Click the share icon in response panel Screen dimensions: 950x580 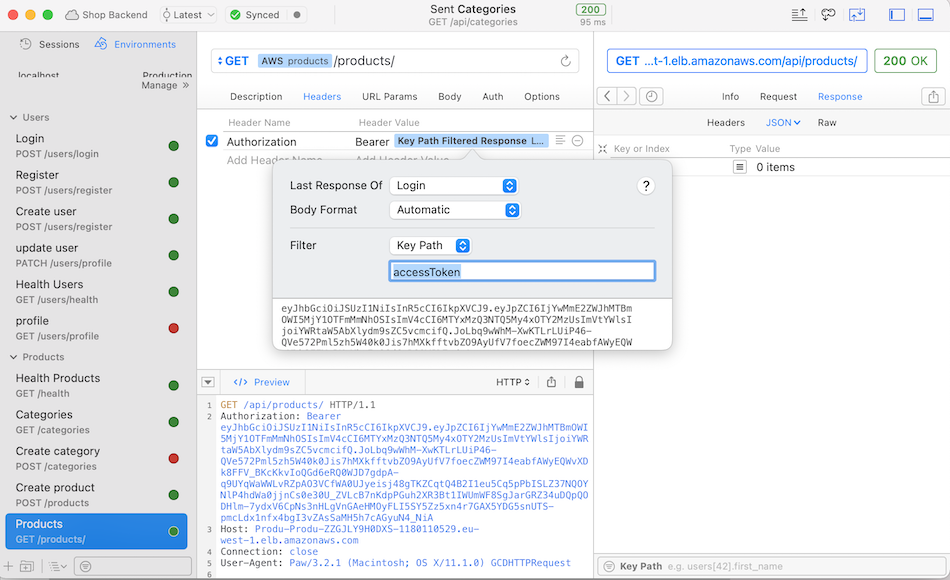(934, 96)
